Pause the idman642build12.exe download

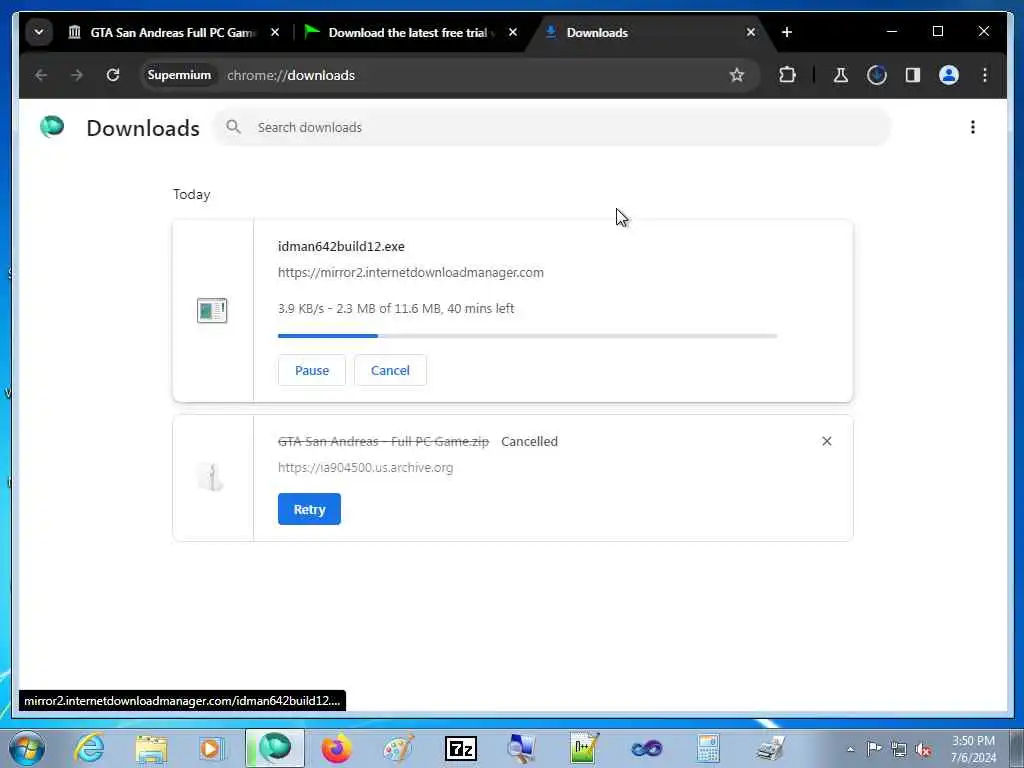click(312, 370)
